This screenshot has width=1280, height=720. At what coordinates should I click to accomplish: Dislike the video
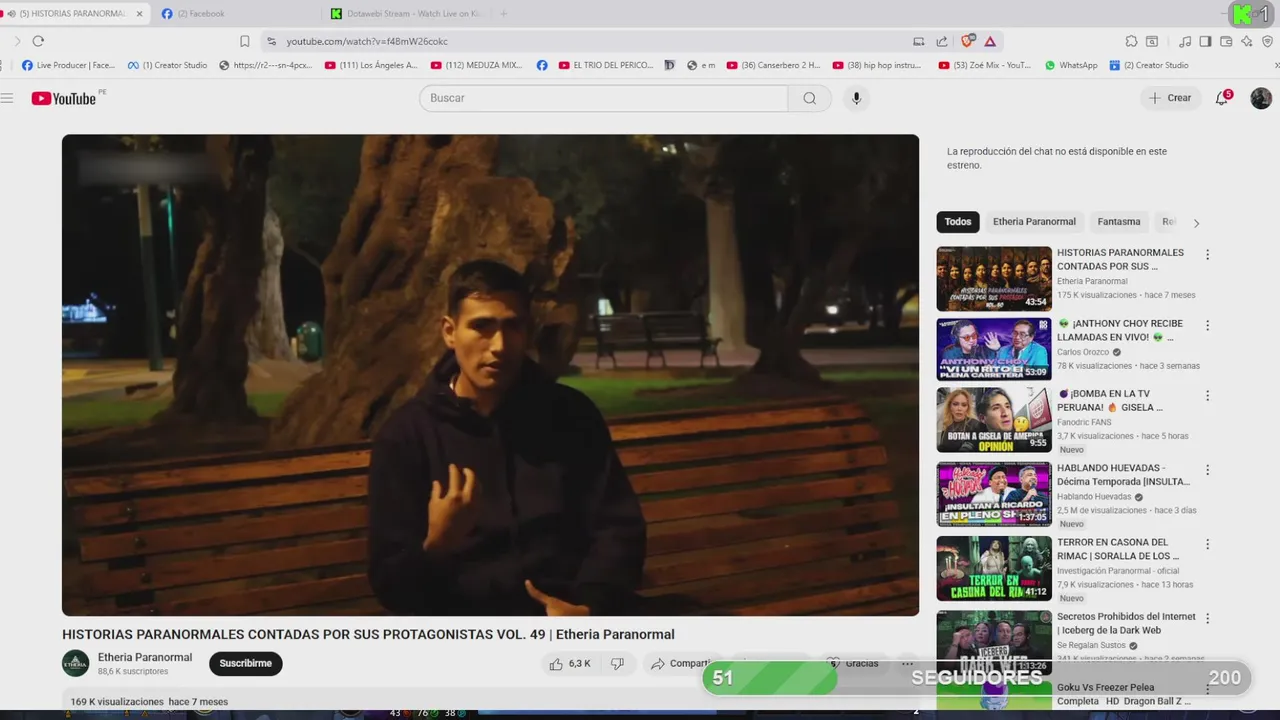coord(617,663)
